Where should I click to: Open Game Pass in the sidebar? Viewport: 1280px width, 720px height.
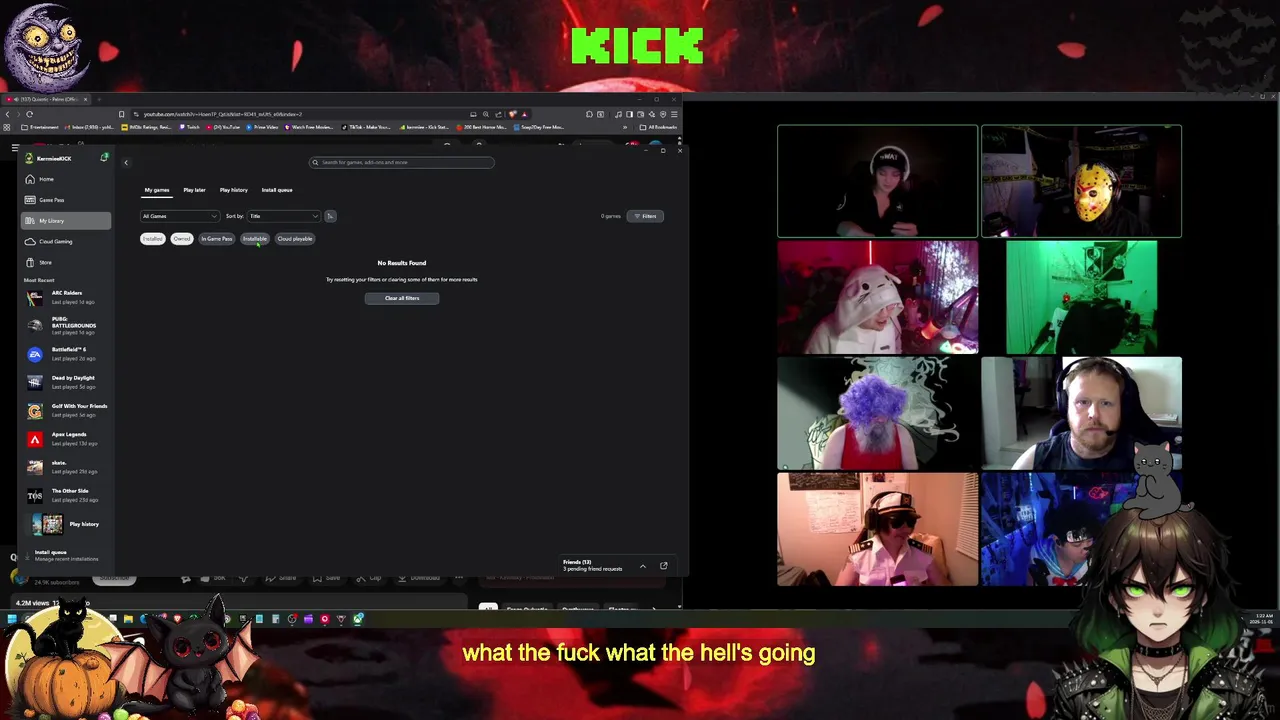[66, 200]
